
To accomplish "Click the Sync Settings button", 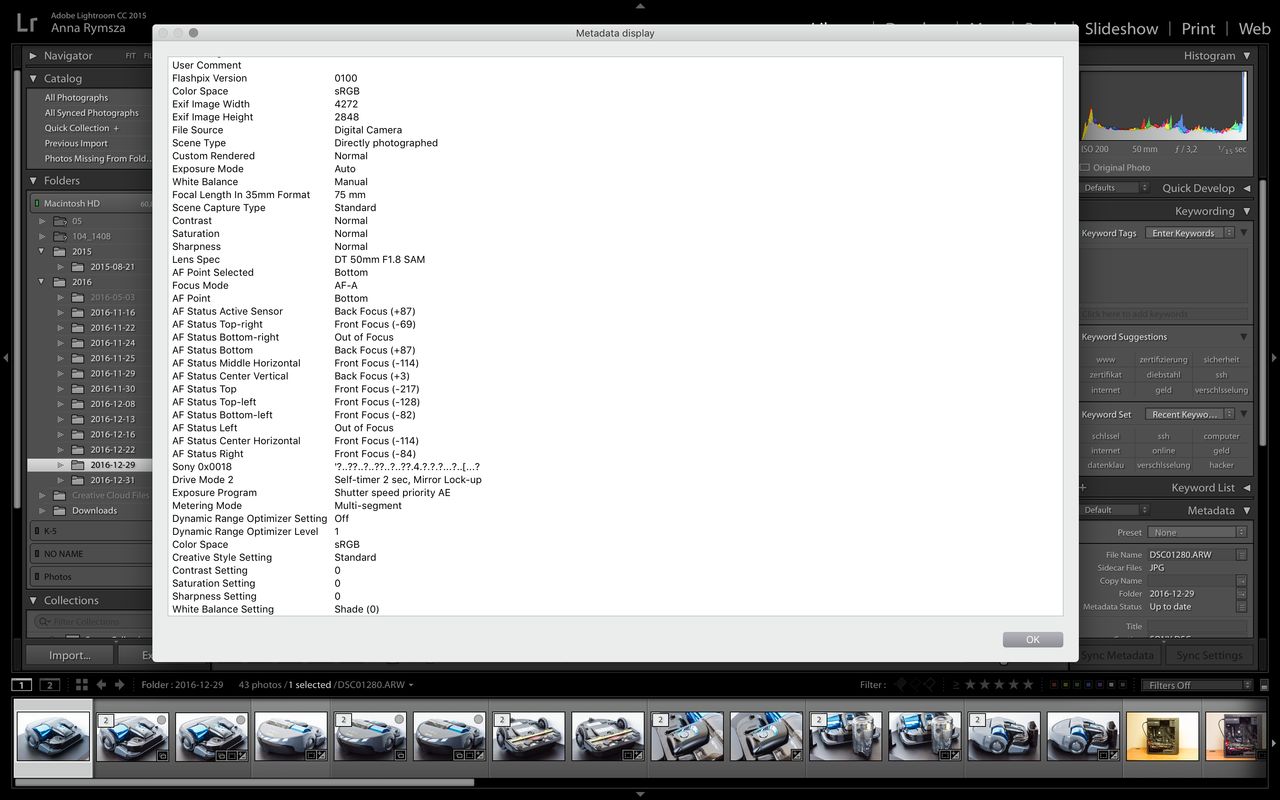I will coord(1209,656).
